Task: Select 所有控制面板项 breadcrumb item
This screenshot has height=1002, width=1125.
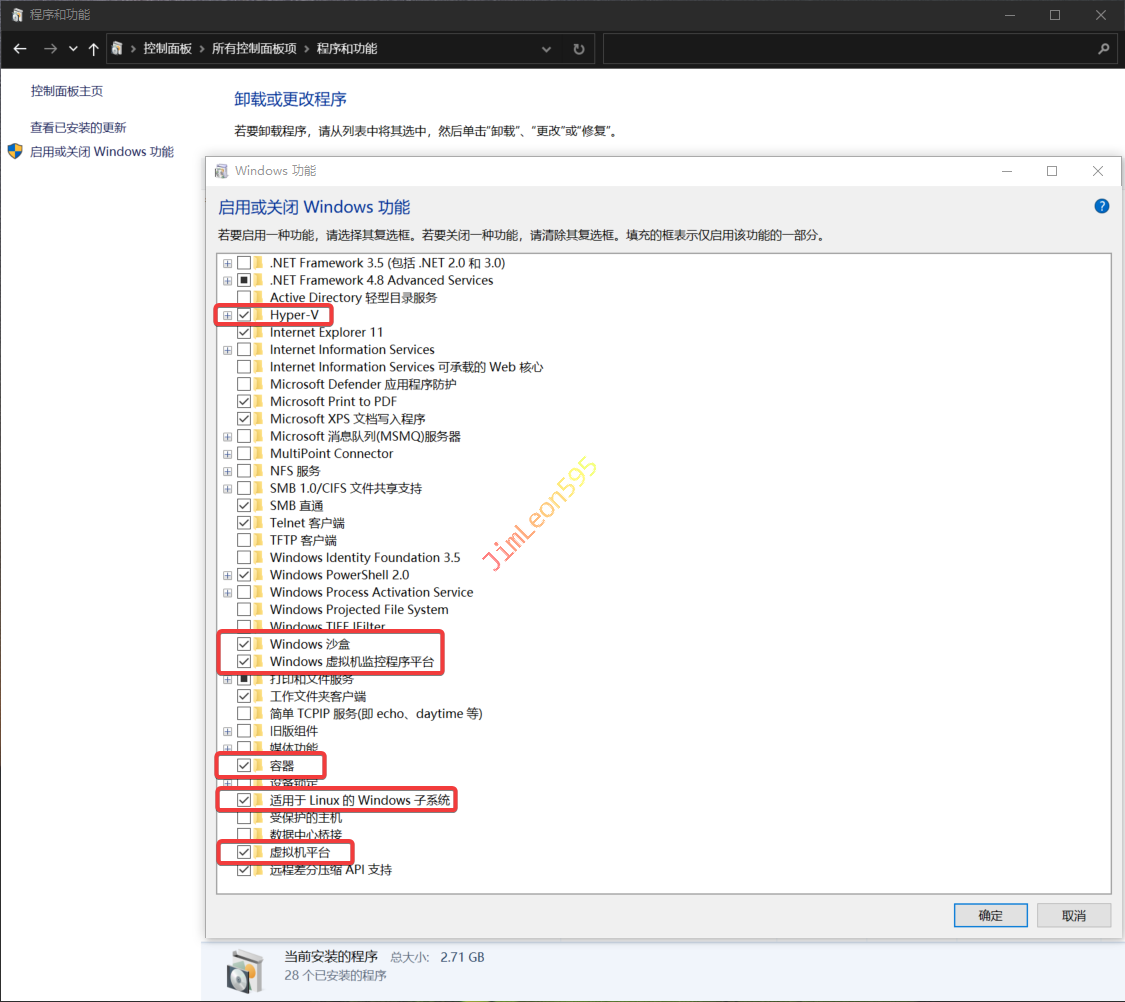Action: [254, 48]
